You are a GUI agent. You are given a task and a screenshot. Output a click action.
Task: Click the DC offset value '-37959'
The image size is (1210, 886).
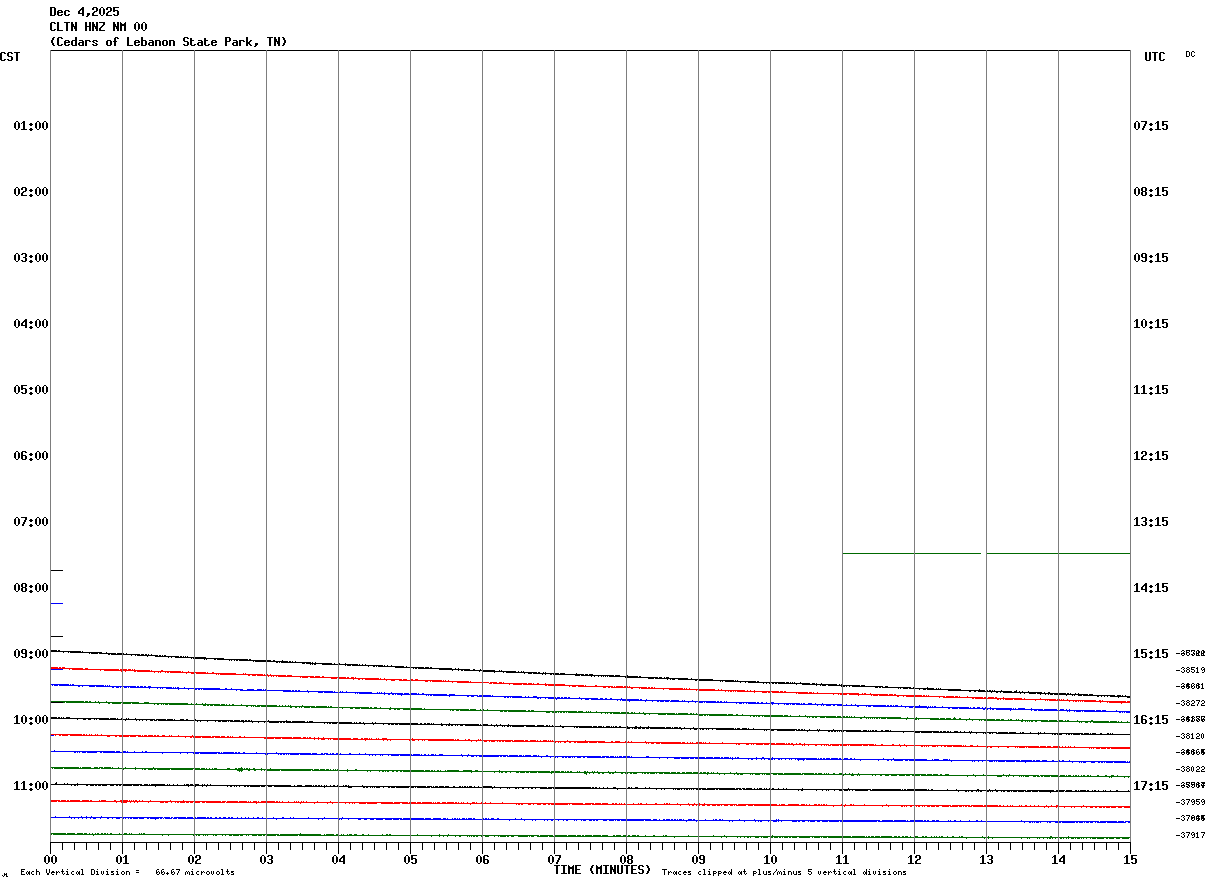coord(1191,802)
